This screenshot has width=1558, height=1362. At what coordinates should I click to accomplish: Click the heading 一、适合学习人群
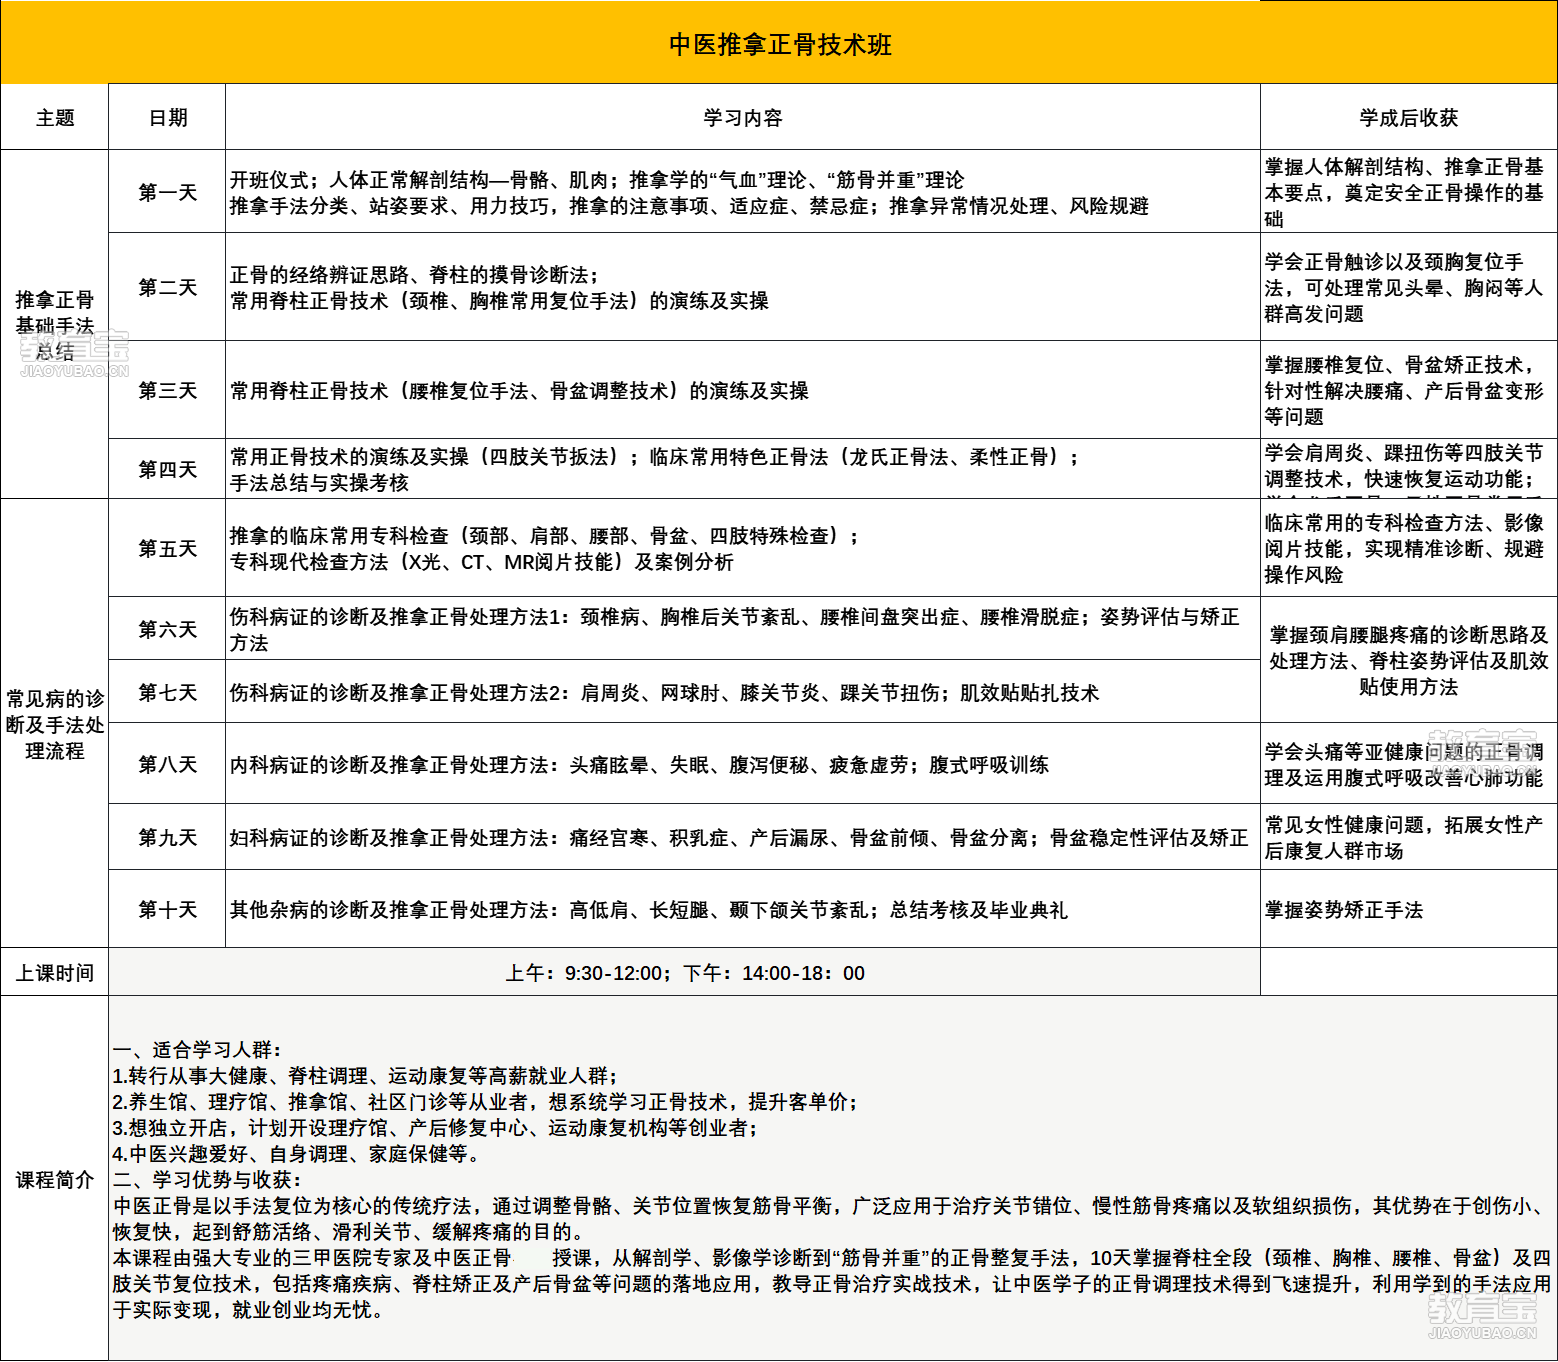pos(197,1050)
